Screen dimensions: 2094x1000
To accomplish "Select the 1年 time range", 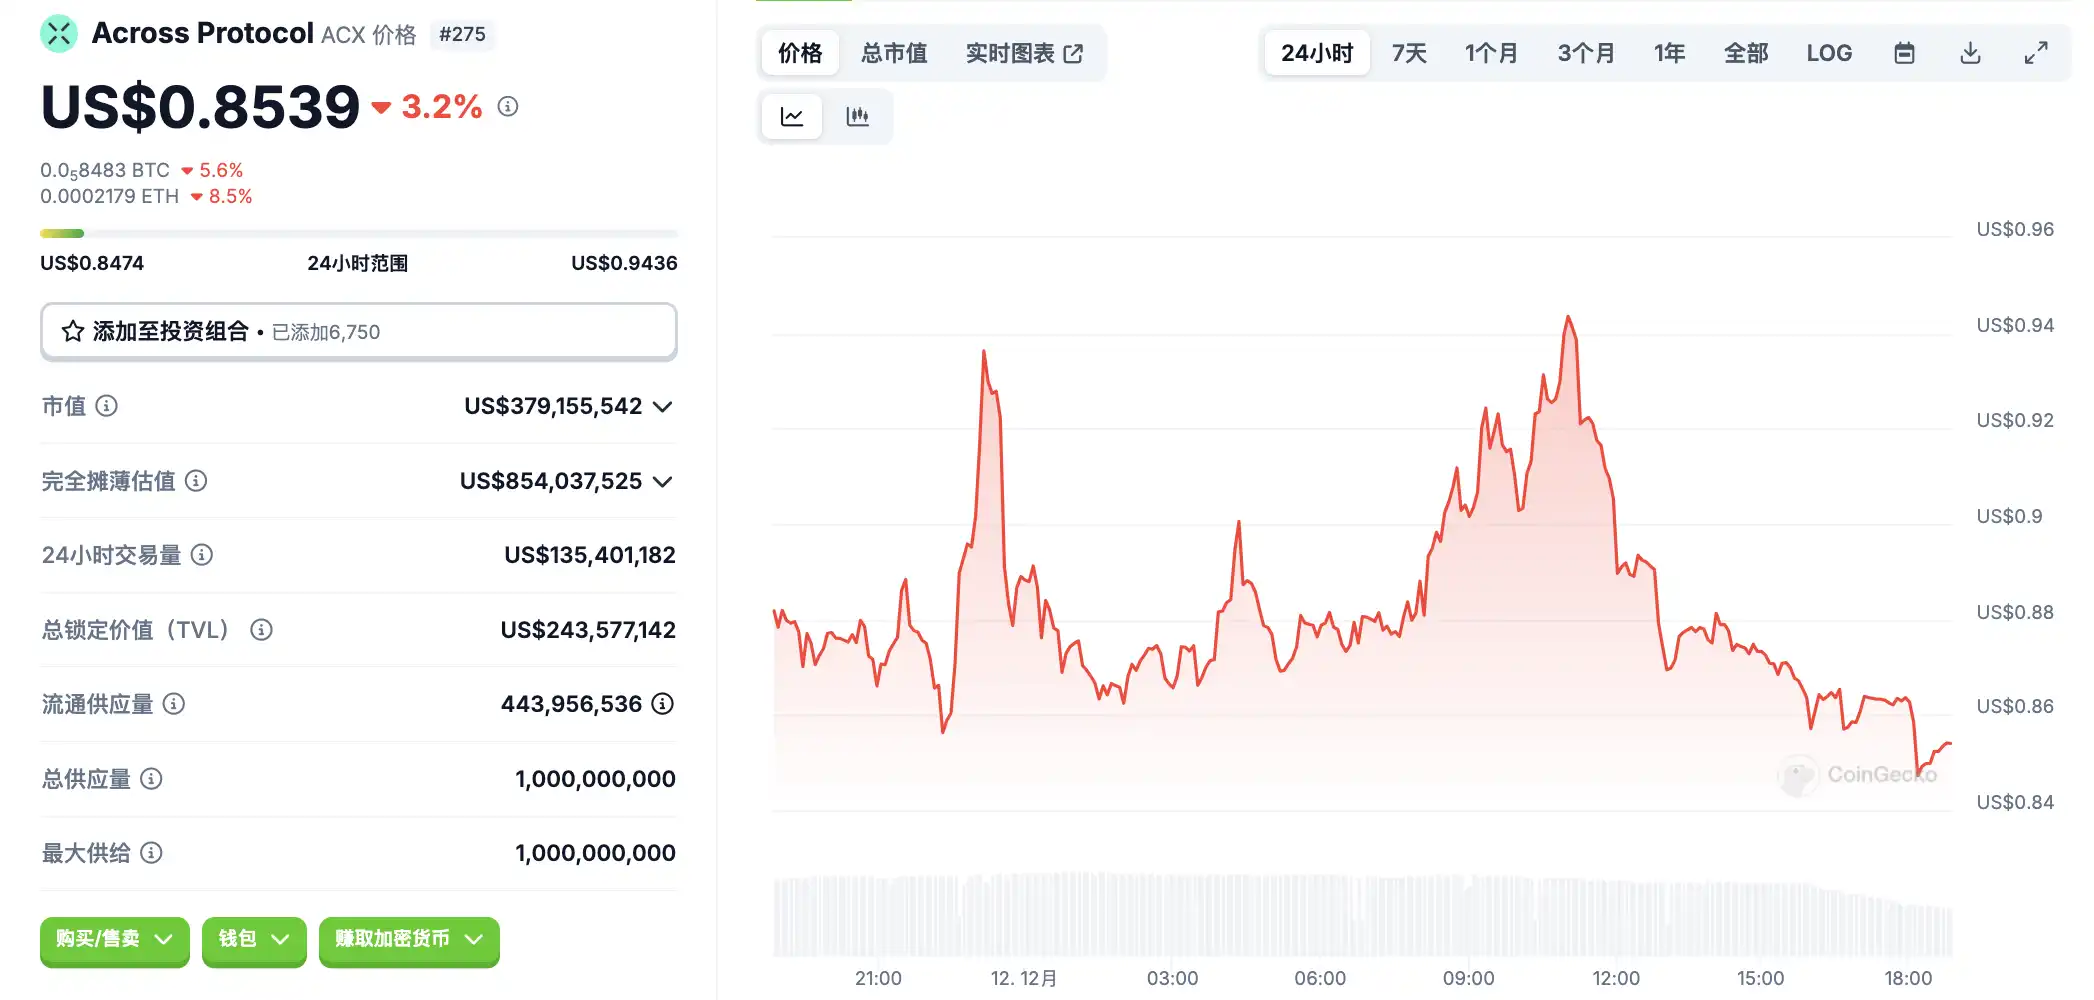I will pyautogui.click(x=1669, y=53).
